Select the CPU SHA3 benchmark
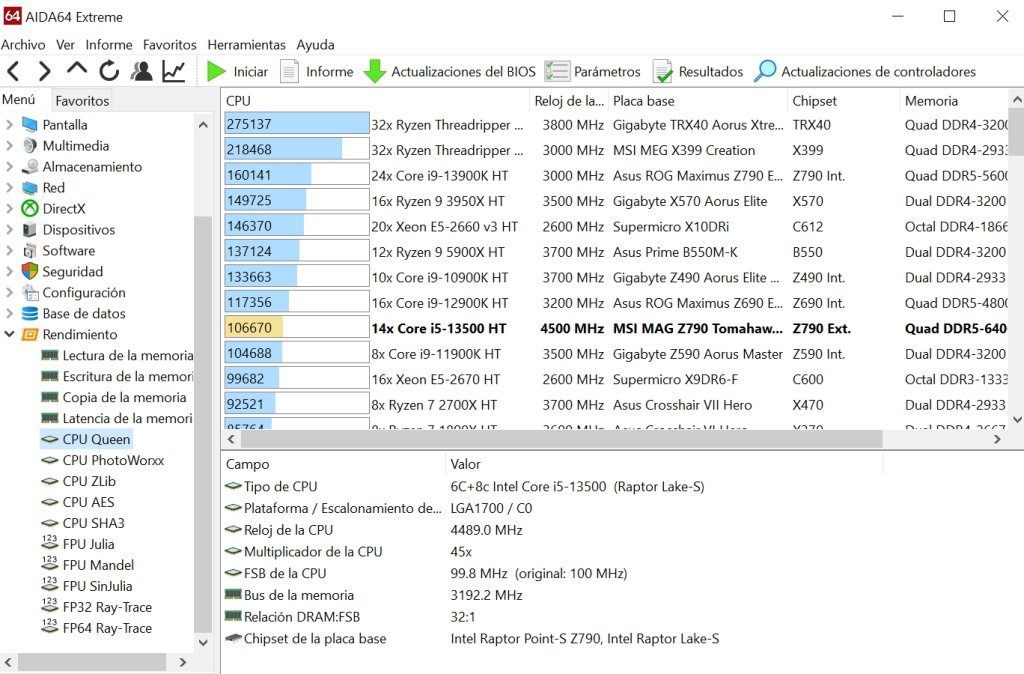This screenshot has height=674, width=1024. pos(93,522)
